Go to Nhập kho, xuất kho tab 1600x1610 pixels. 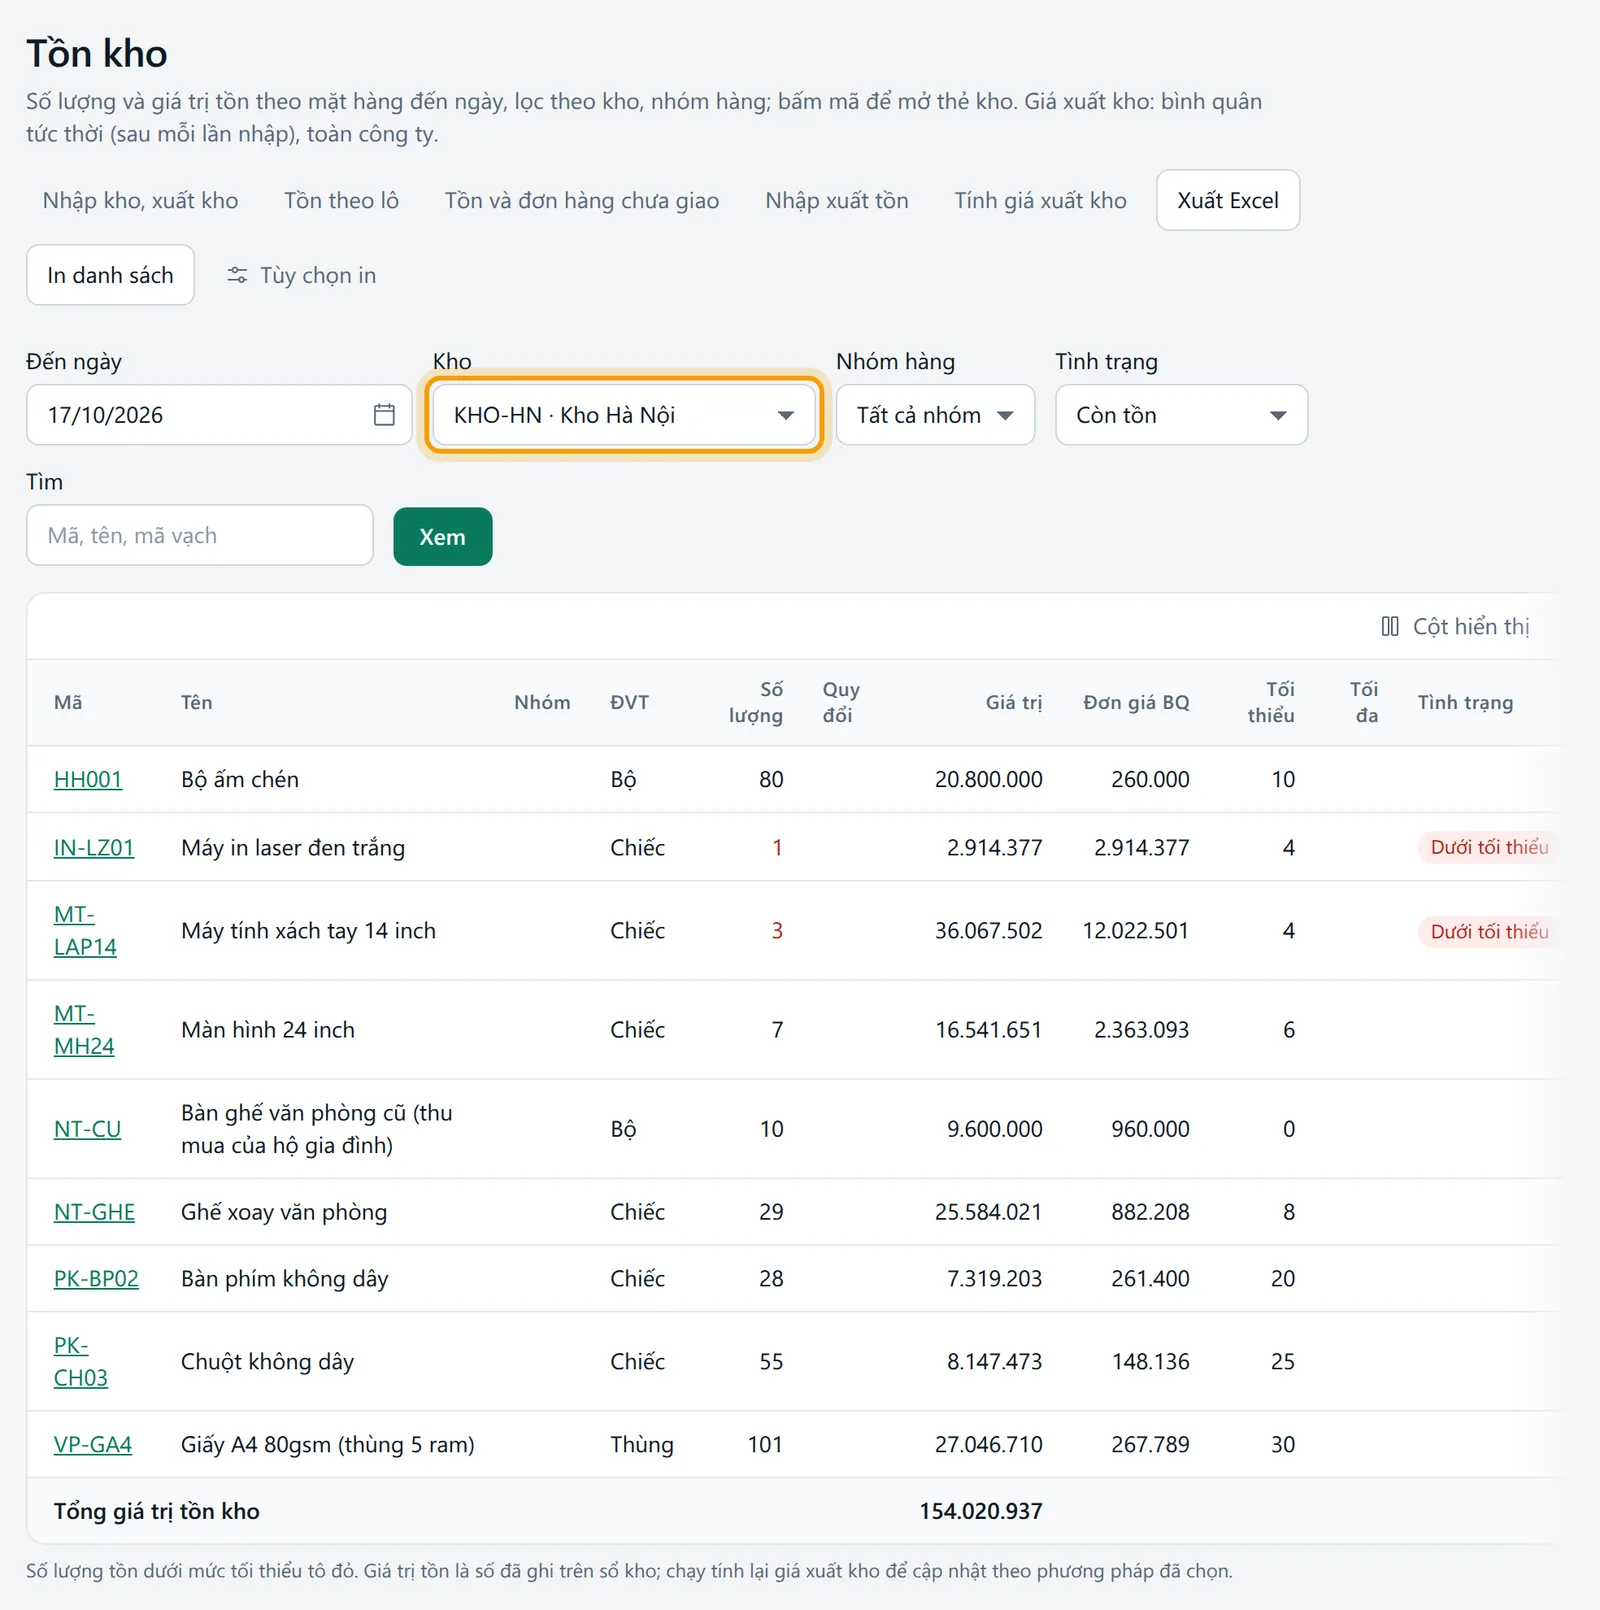[x=140, y=200]
